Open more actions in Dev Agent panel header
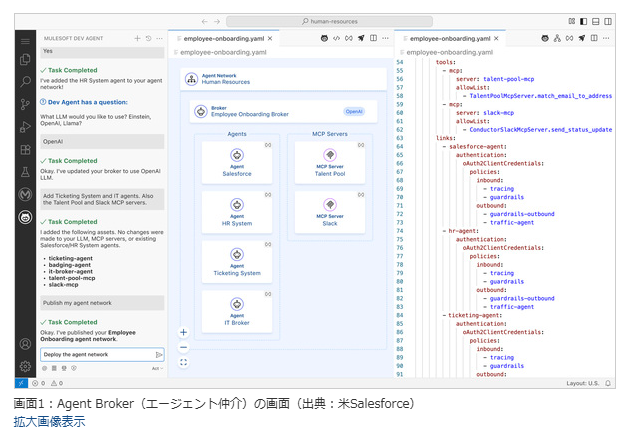 click(160, 38)
